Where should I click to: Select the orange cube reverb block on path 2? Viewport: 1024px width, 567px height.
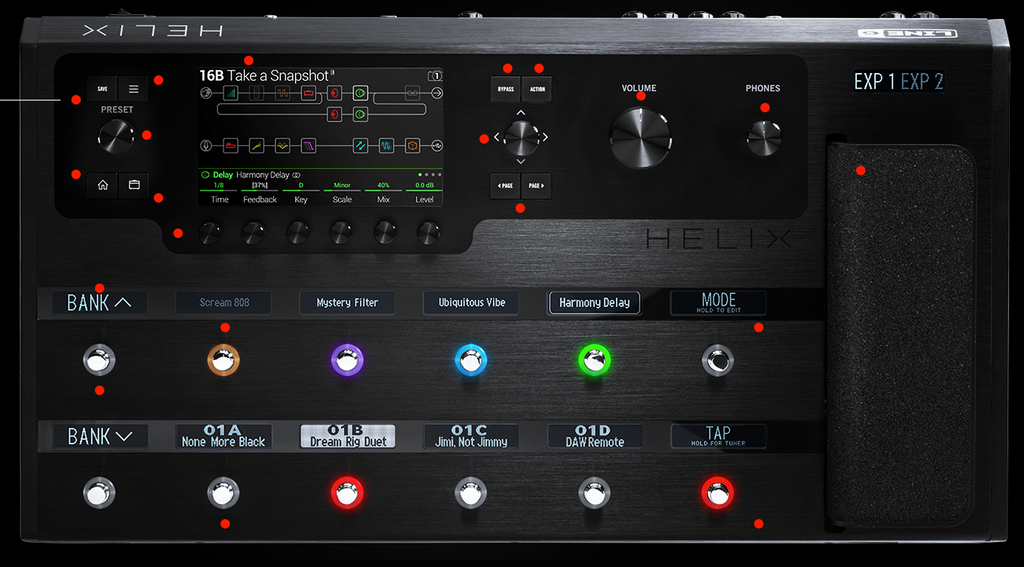pyautogui.click(x=412, y=145)
